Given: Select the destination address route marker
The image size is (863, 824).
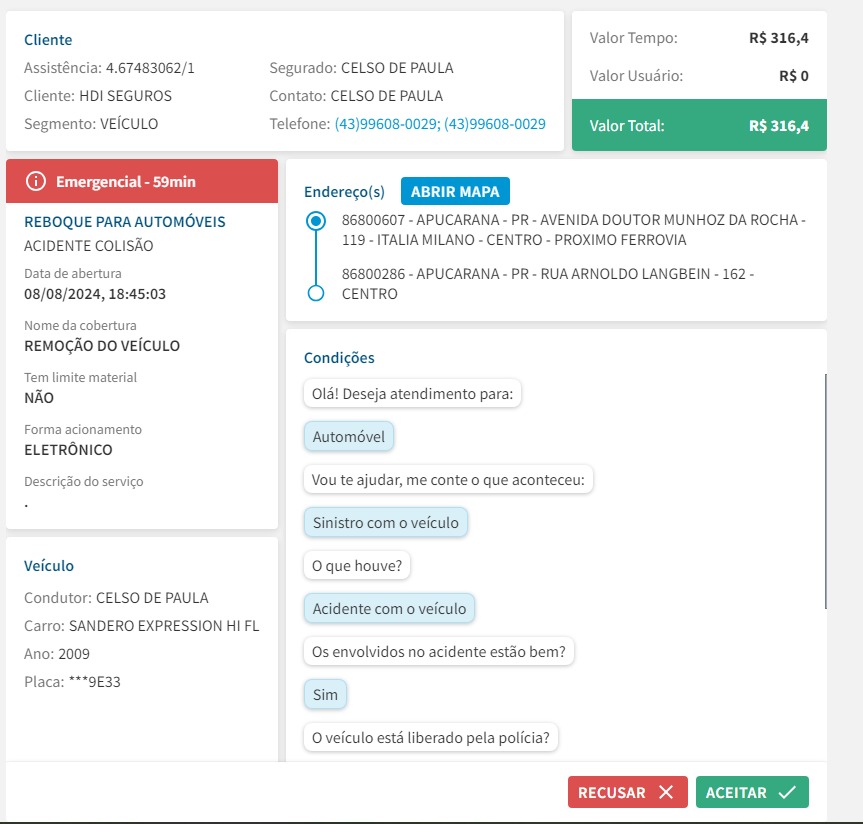Looking at the screenshot, I should coord(316,293).
